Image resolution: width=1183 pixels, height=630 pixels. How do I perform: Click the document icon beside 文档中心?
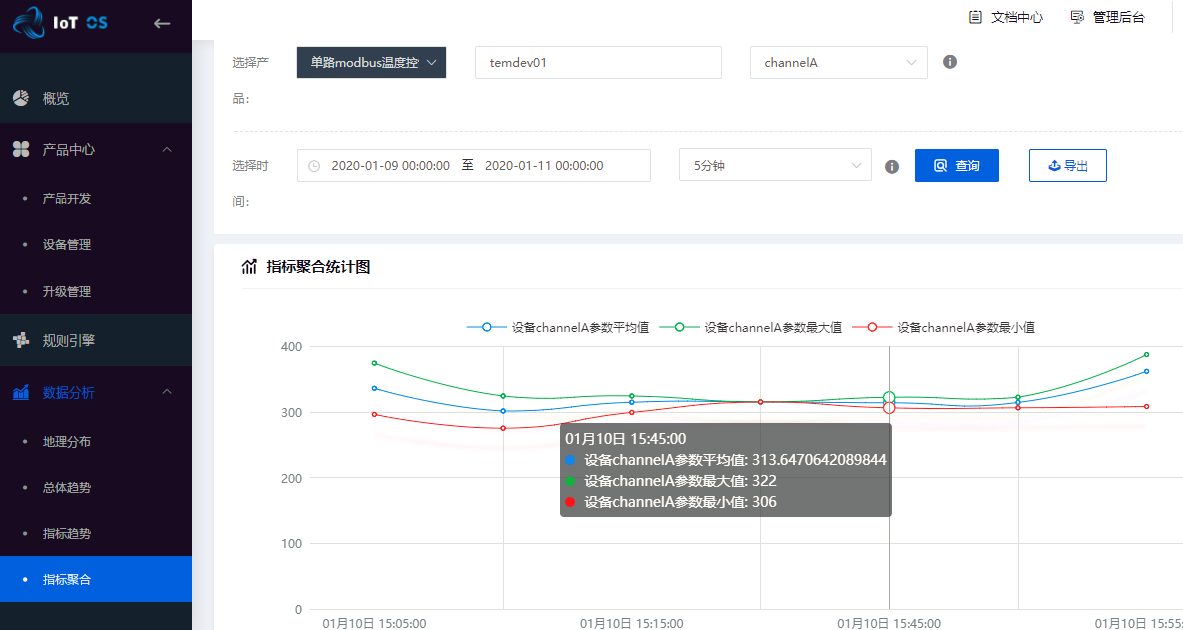click(x=974, y=17)
